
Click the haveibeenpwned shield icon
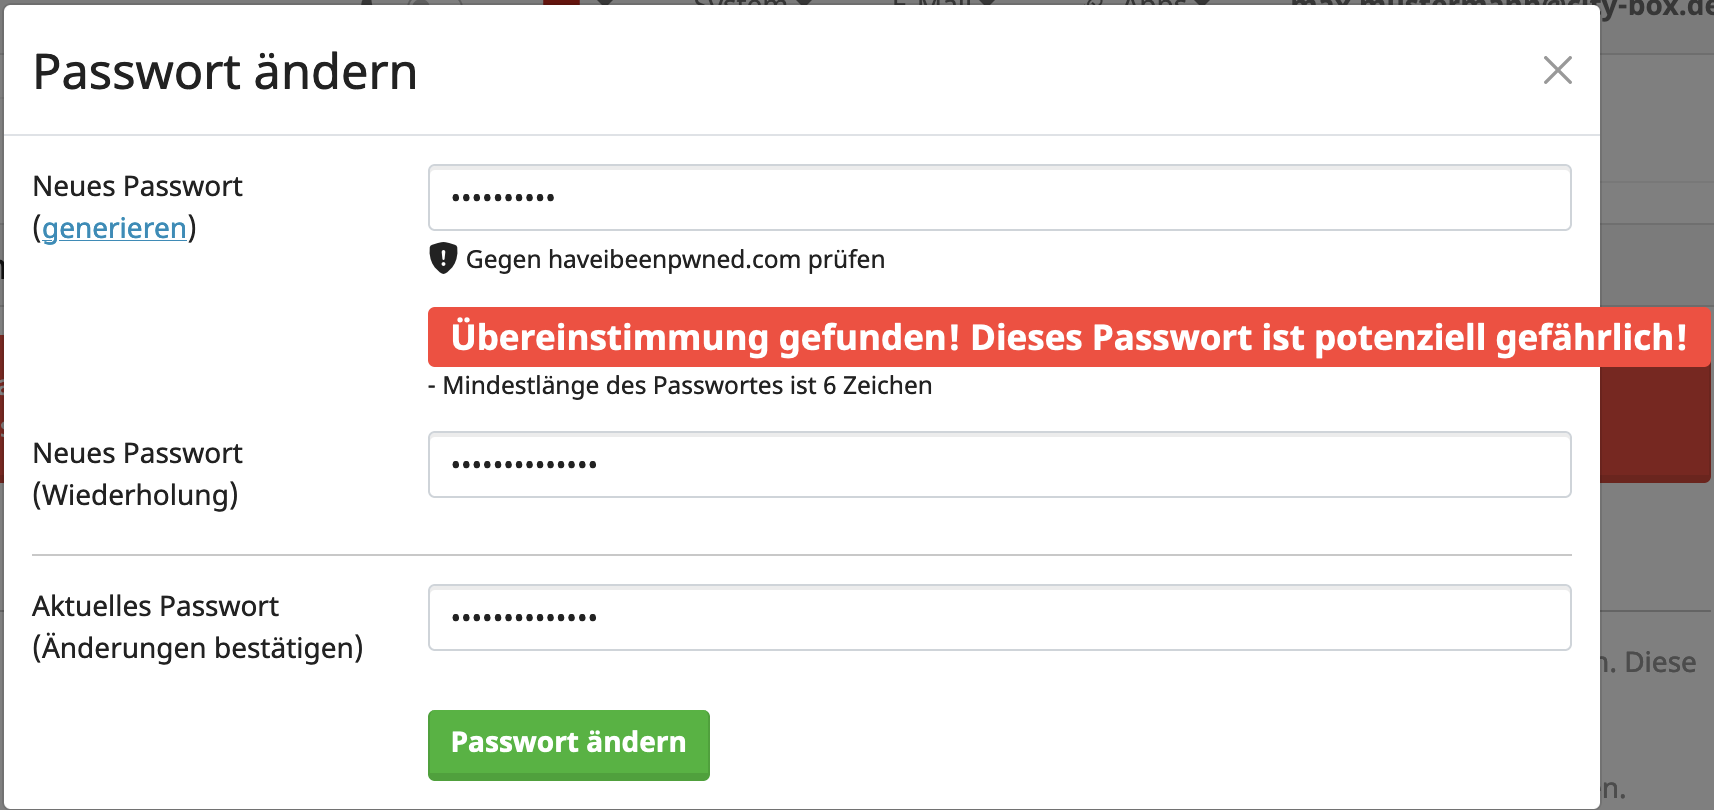tap(443, 258)
